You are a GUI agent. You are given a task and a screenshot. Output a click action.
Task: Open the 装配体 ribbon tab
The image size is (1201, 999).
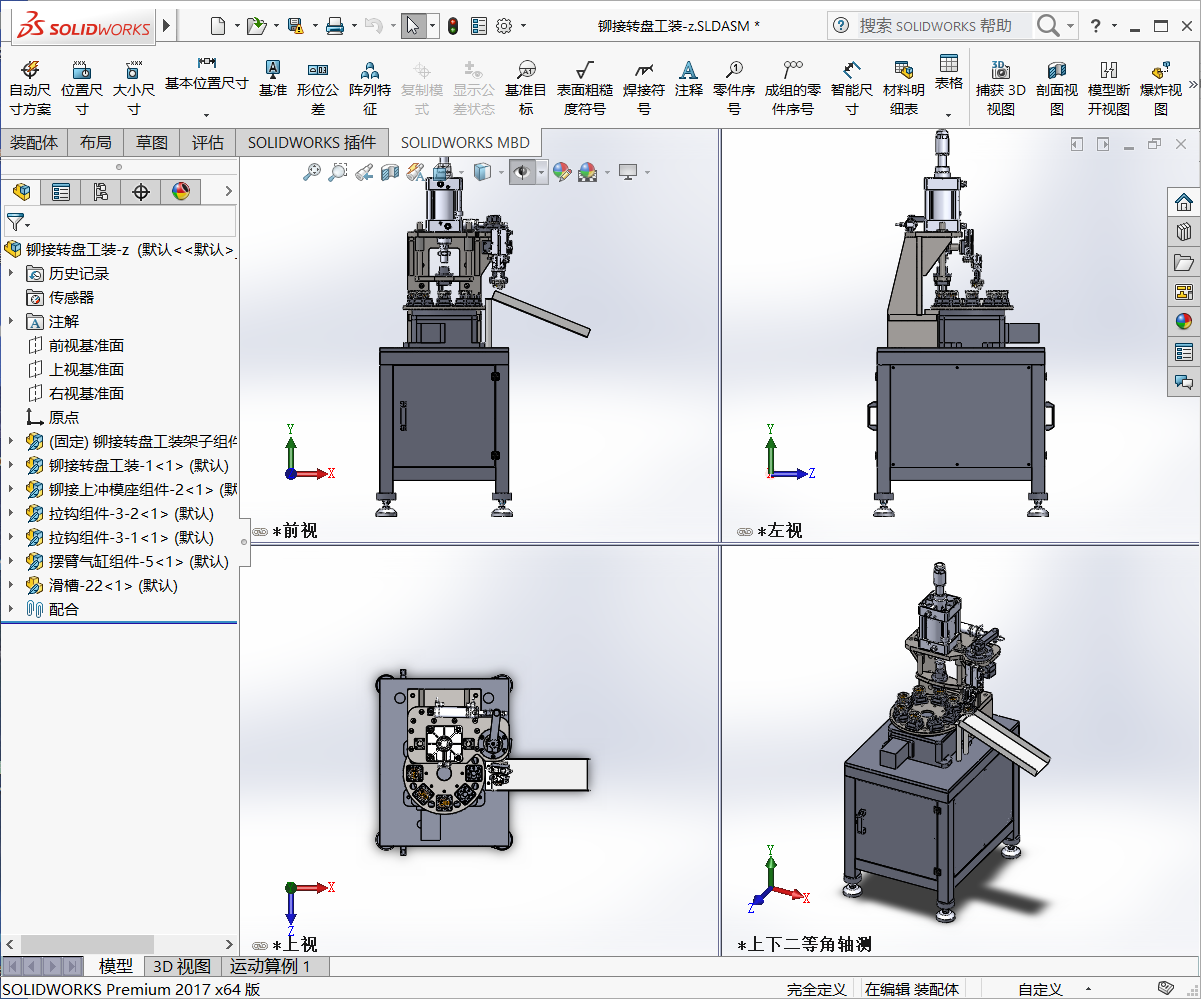point(34,142)
